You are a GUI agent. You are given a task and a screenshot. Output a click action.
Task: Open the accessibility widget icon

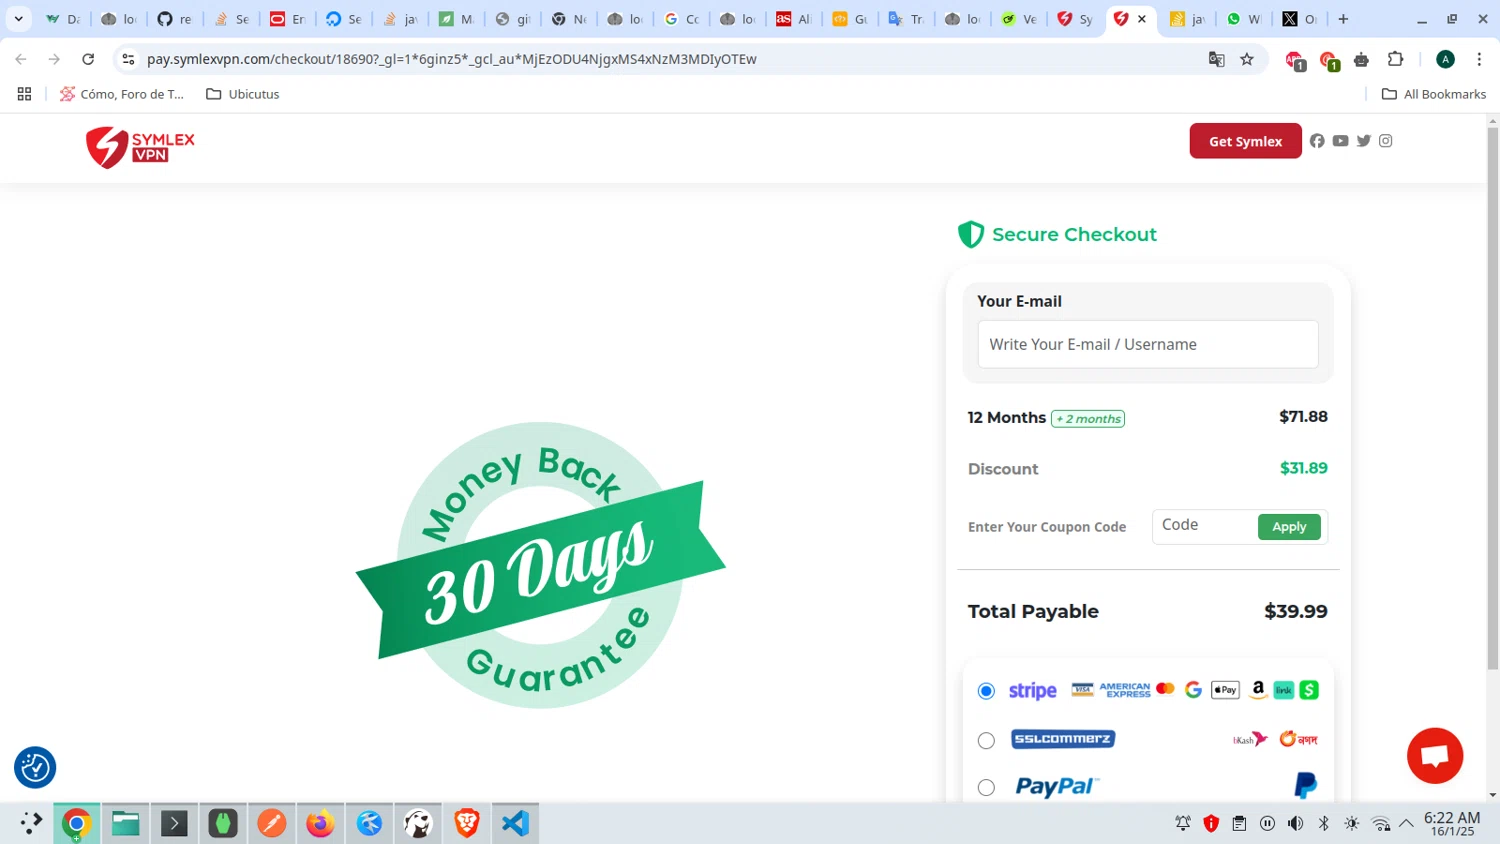coord(35,768)
